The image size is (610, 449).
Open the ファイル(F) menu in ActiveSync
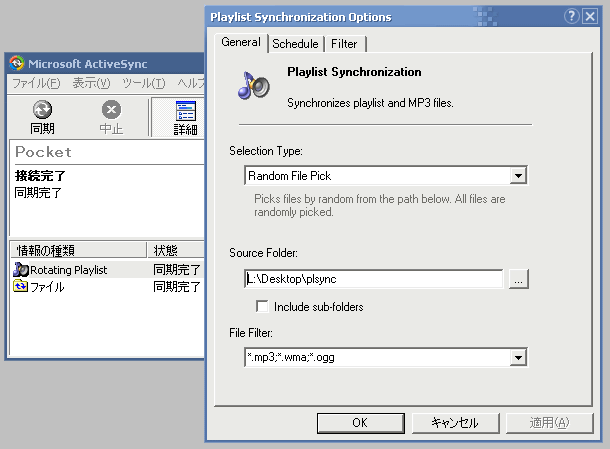[x=36, y=83]
